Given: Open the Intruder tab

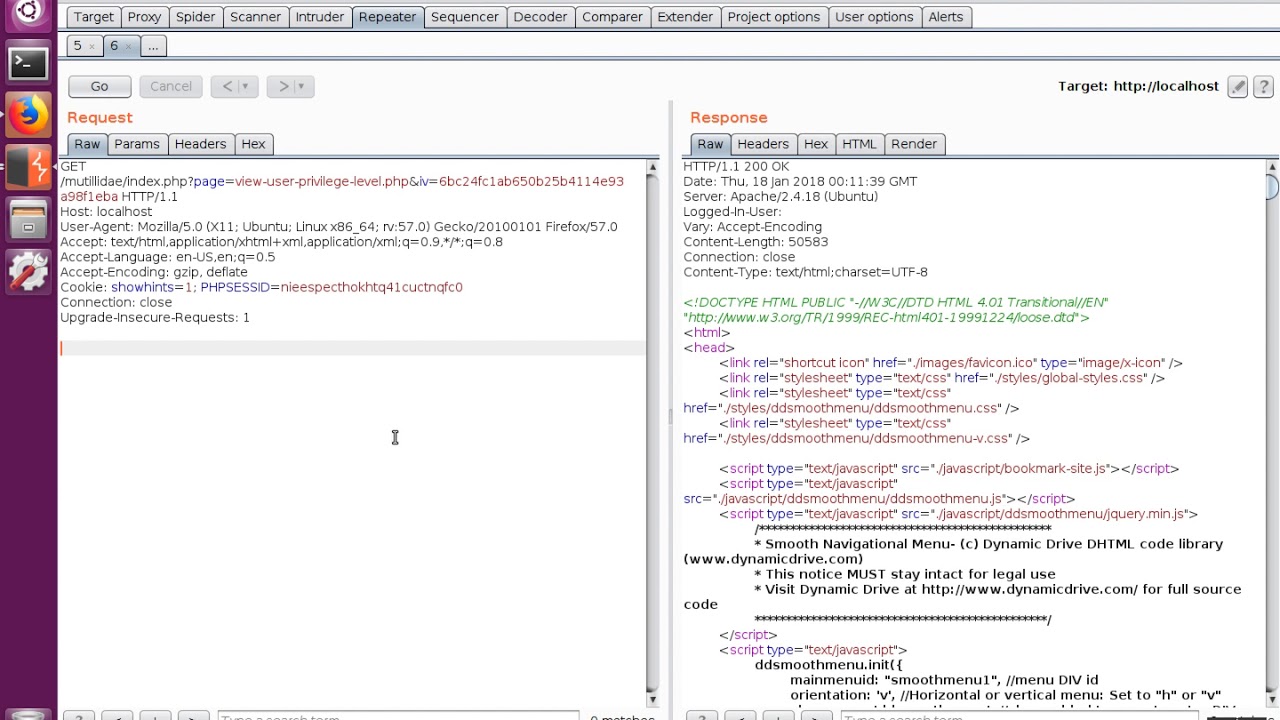Looking at the screenshot, I should (x=319, y=17).
